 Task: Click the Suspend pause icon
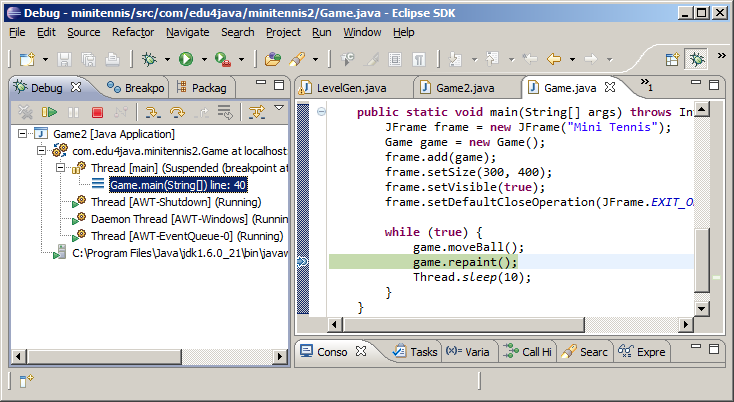pos(73,112)
